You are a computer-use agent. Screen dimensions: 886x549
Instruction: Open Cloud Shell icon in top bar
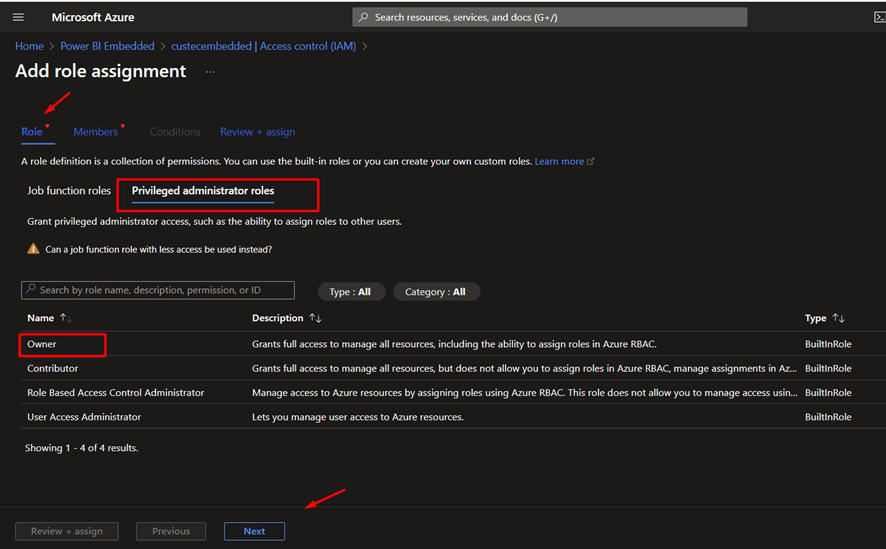tap(879, 18)
